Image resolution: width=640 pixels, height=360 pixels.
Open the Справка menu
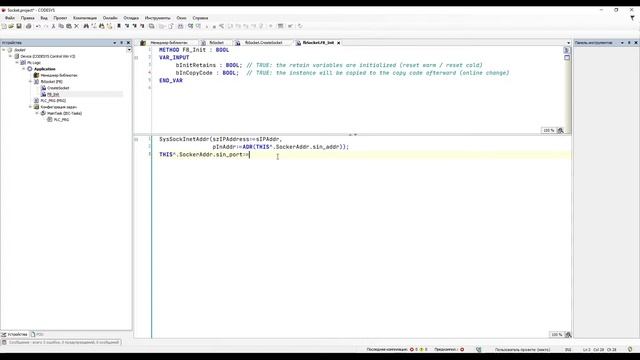point(200,18)
